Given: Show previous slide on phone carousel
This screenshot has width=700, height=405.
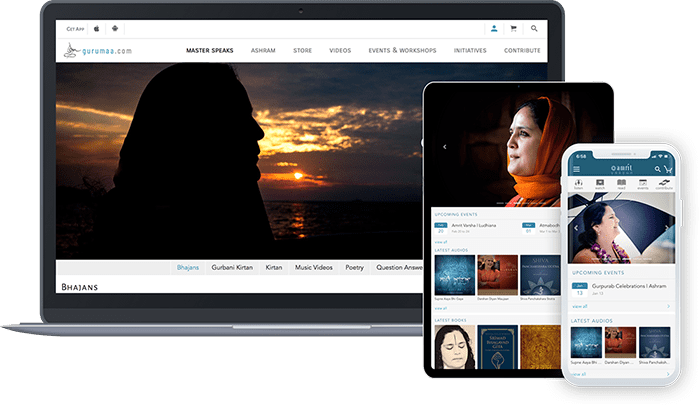Looking at the screenshot, I should tap(576, 228).
